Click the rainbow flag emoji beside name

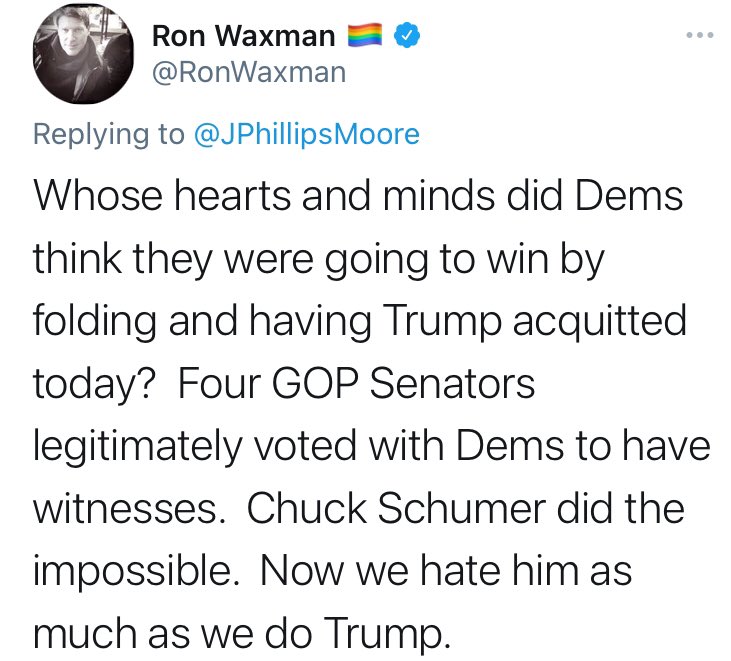coord(363,38)
